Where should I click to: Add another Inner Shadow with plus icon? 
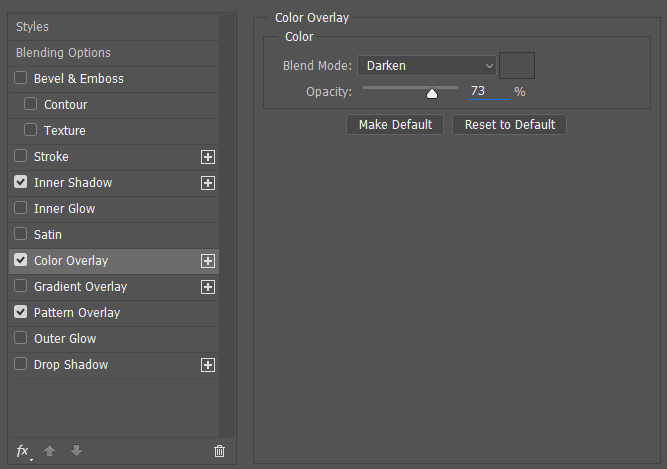[x=208, y=183]
